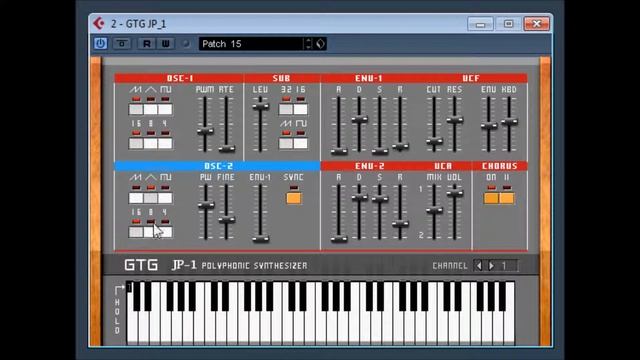Click the OSC-1 PWM slider handle
Screen dimensions: 640x360
[205, 131]
